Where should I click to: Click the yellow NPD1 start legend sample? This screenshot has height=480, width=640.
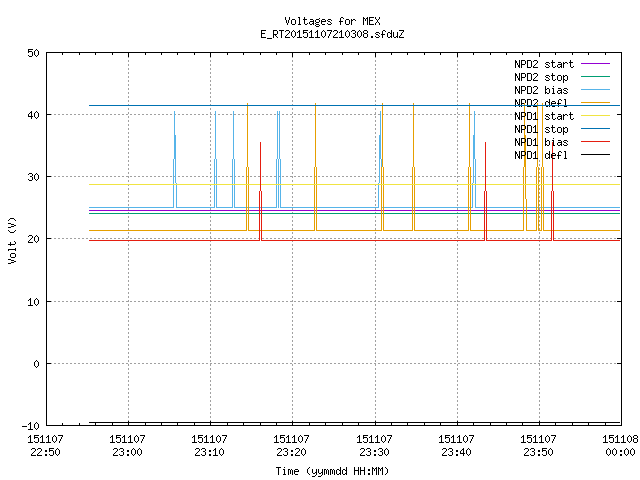[595, 116]
